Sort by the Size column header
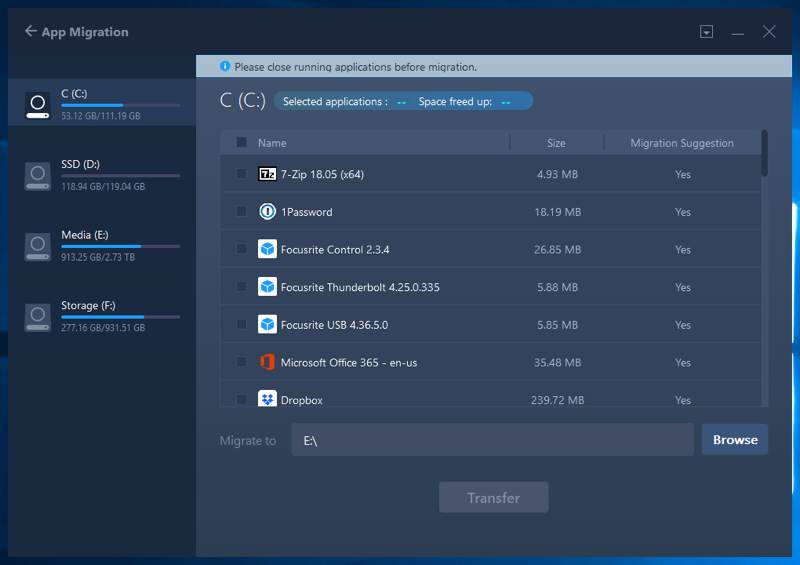The width and height of the screenshot is (800, 565). (x=556, y=143)
